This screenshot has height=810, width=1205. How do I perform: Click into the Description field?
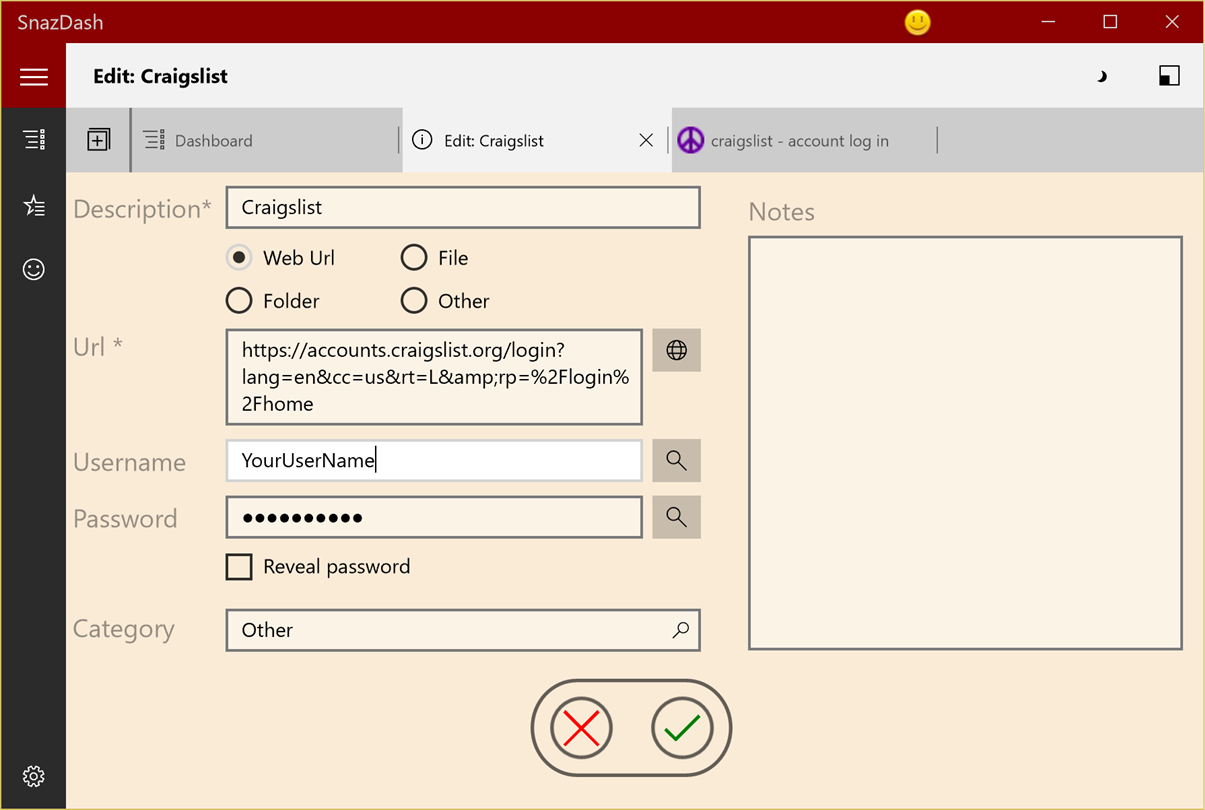[x=463, y=208]
